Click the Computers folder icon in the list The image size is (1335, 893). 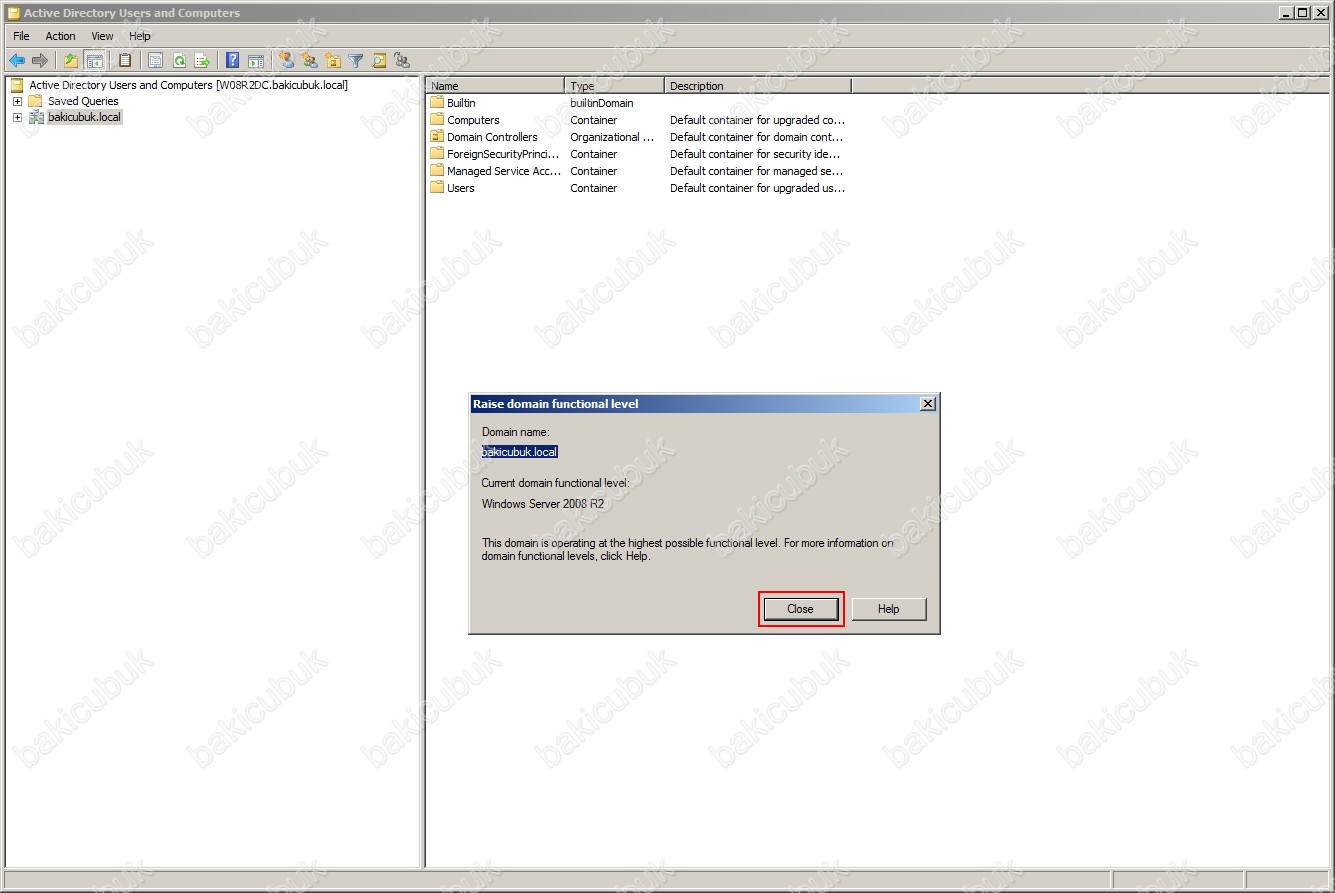(x=437, y=120)
